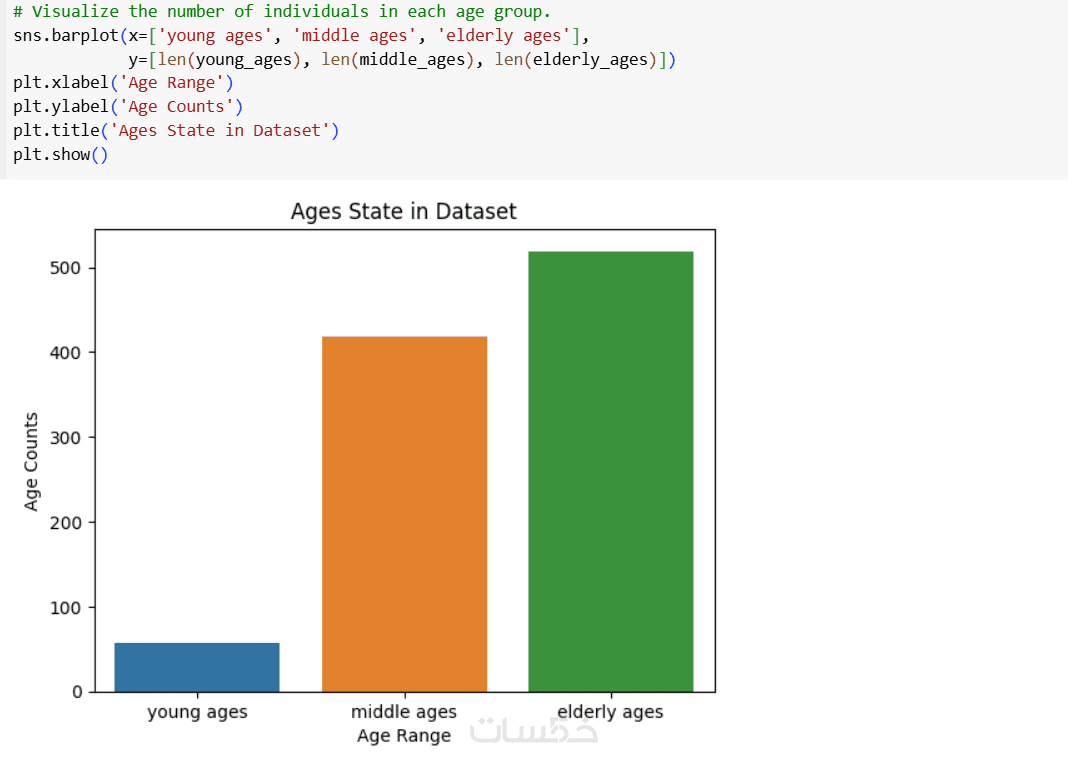Click the gray Arabic watermark near chart bottom

pyautogui.click(x=533, y=730)
